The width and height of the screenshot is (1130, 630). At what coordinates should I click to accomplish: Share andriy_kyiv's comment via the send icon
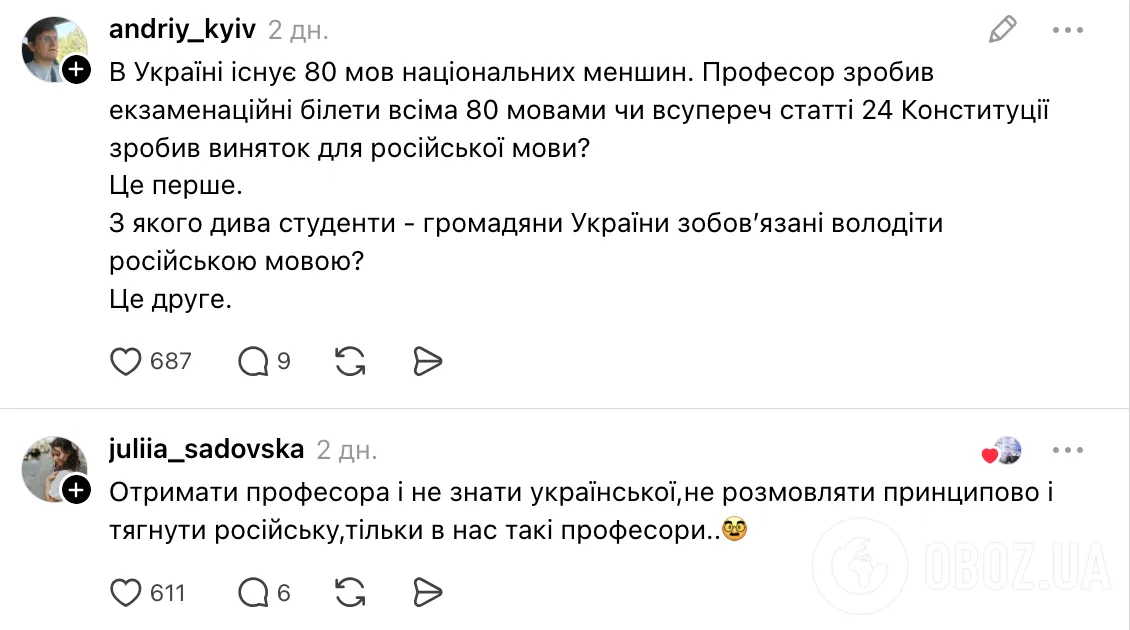tap(427, 361)
